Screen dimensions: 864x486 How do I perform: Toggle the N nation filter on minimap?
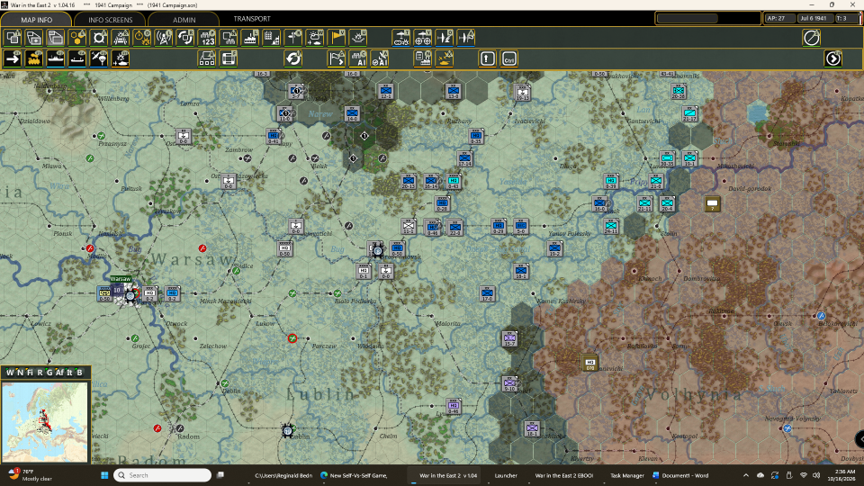(x=20, y=372)
